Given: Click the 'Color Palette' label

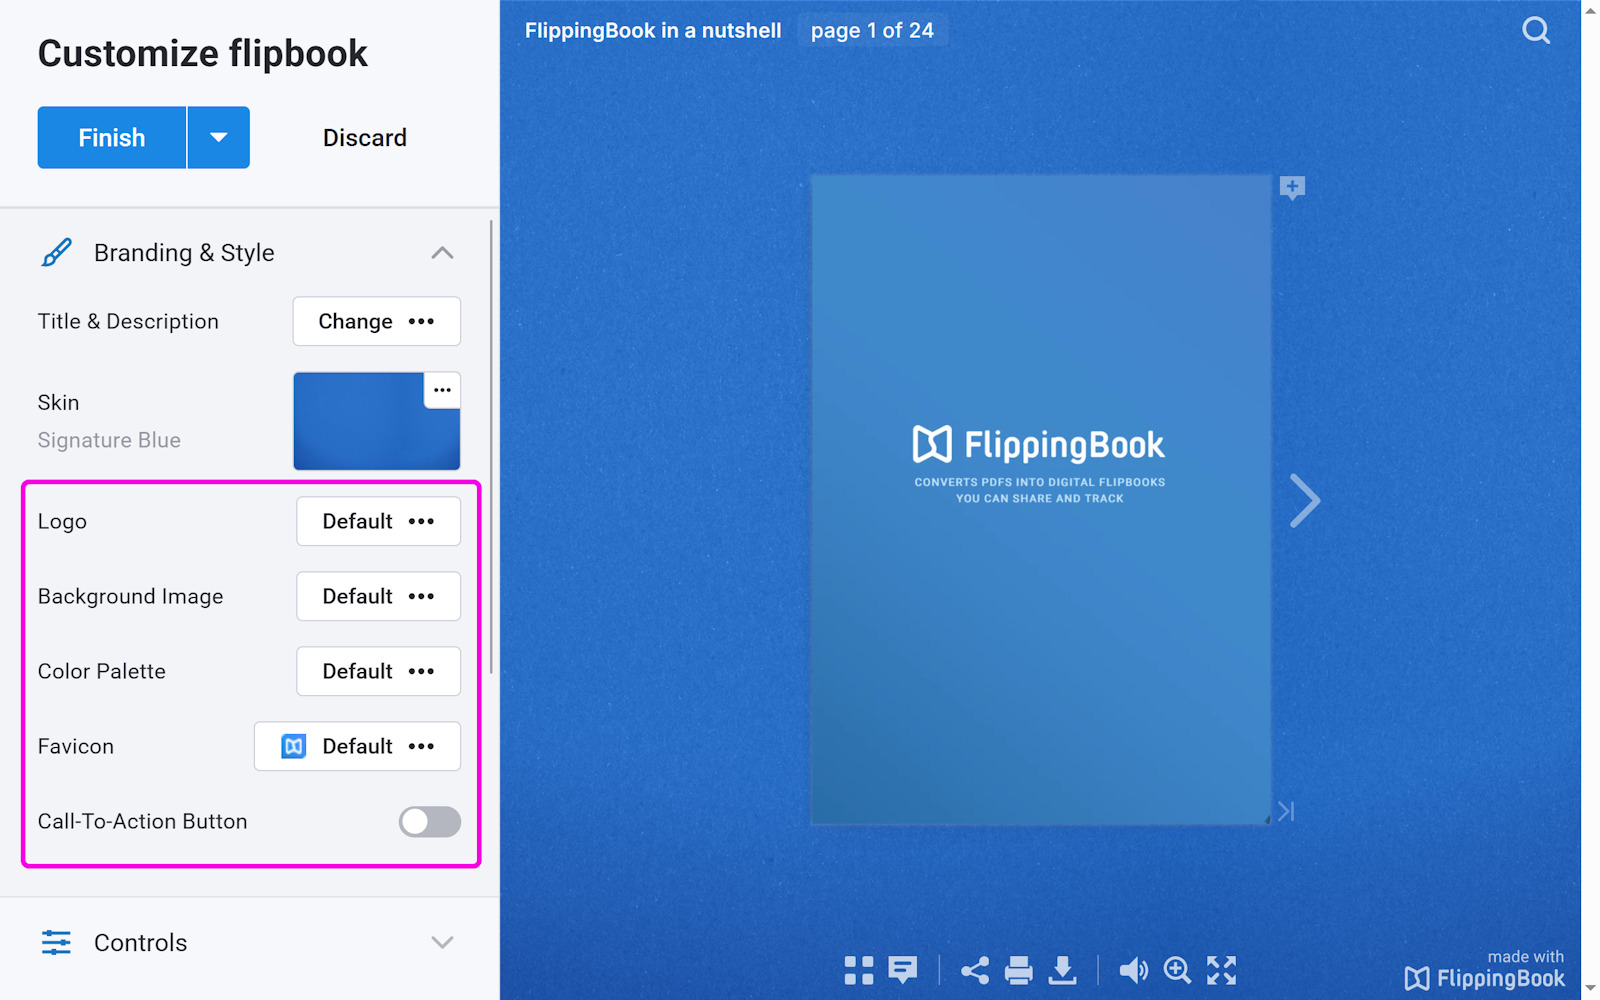Looking at the screenshot, I should pyautogui.click(x=102, y=671).
